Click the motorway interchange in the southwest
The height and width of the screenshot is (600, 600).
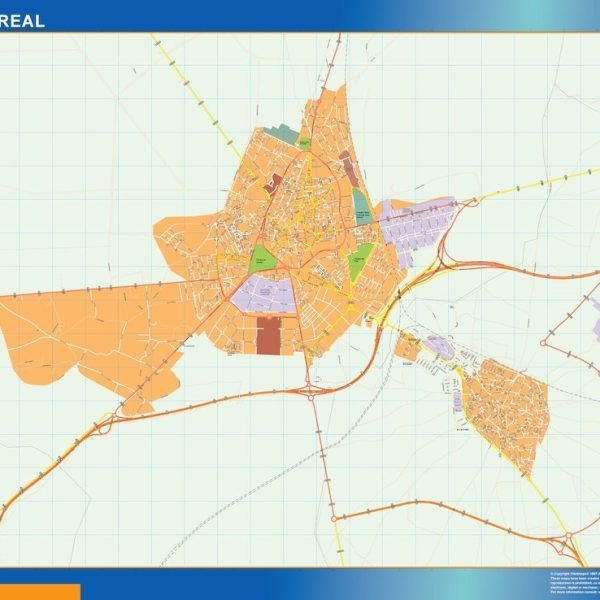pos(107,423)
